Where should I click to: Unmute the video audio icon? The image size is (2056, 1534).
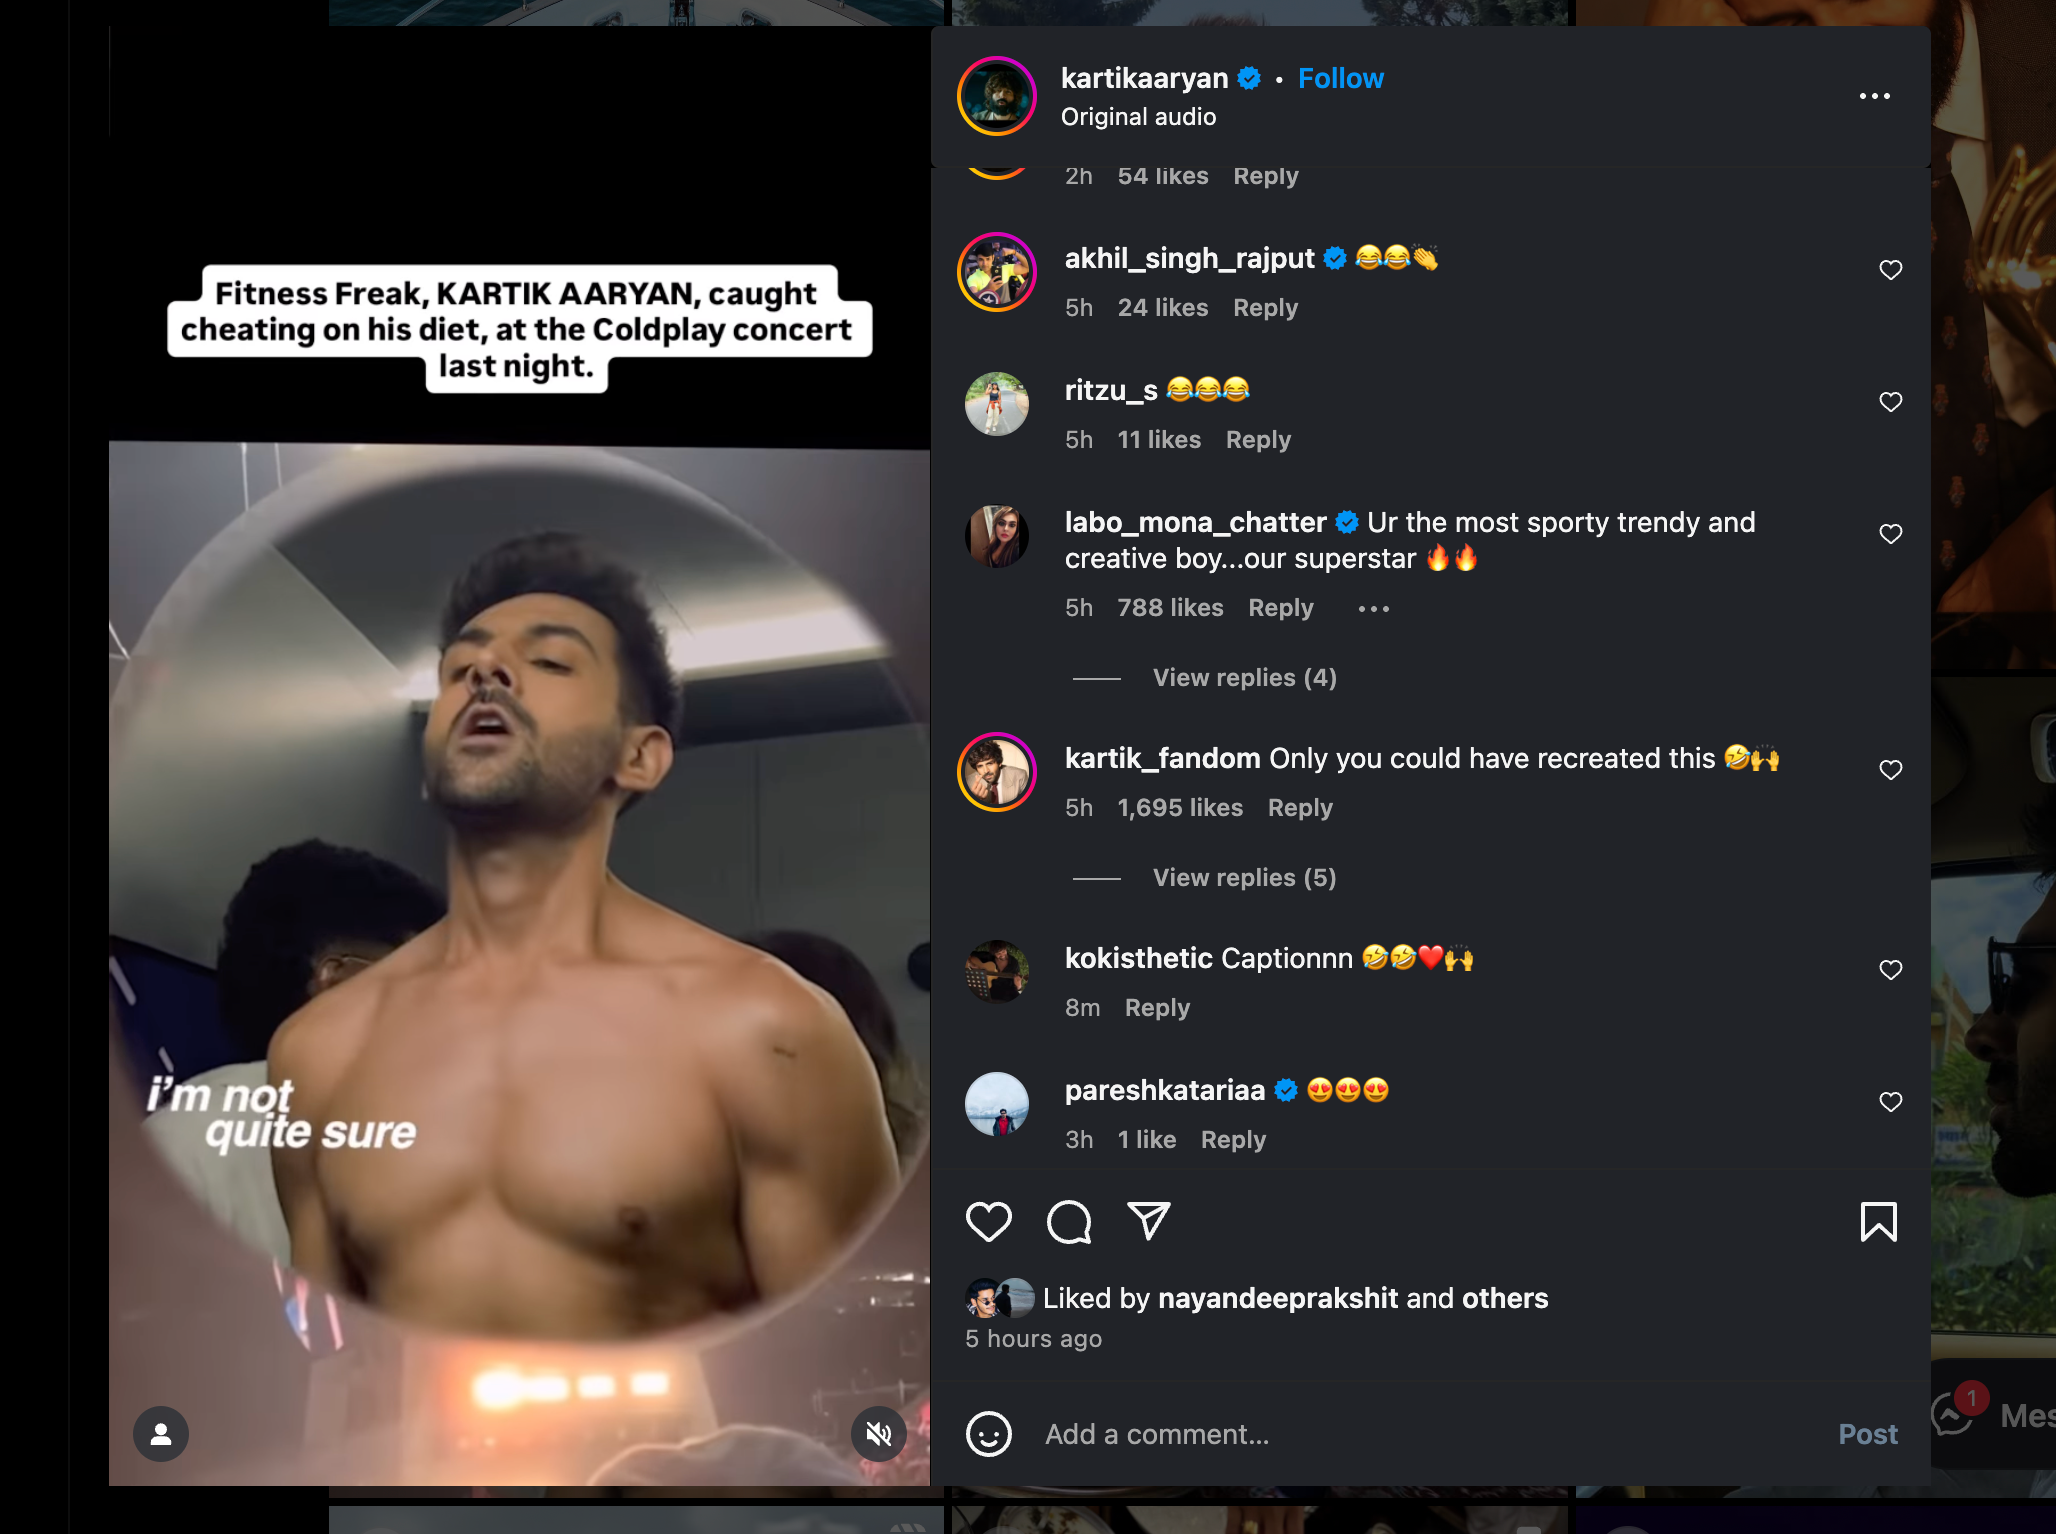(x=879, y=1433)
